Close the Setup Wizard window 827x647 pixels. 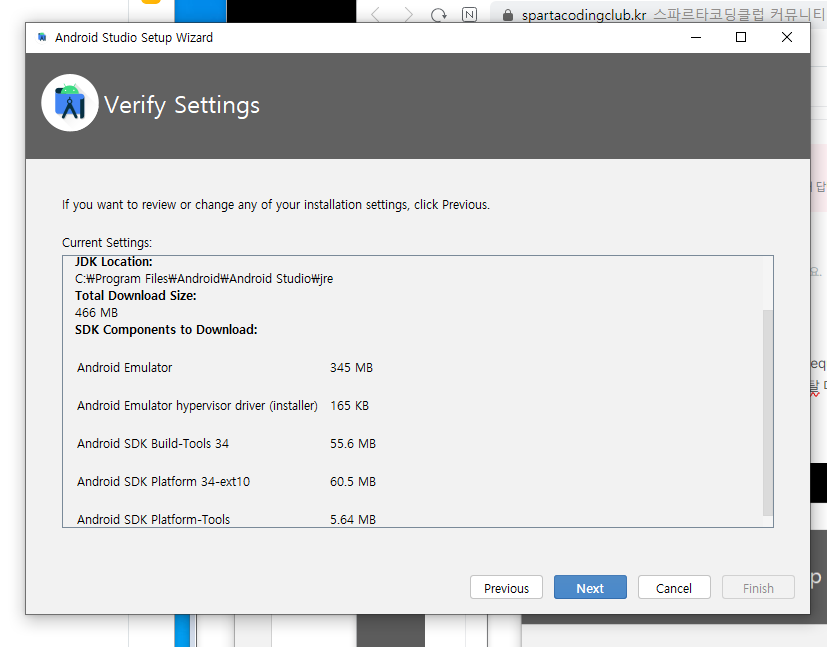786,37
